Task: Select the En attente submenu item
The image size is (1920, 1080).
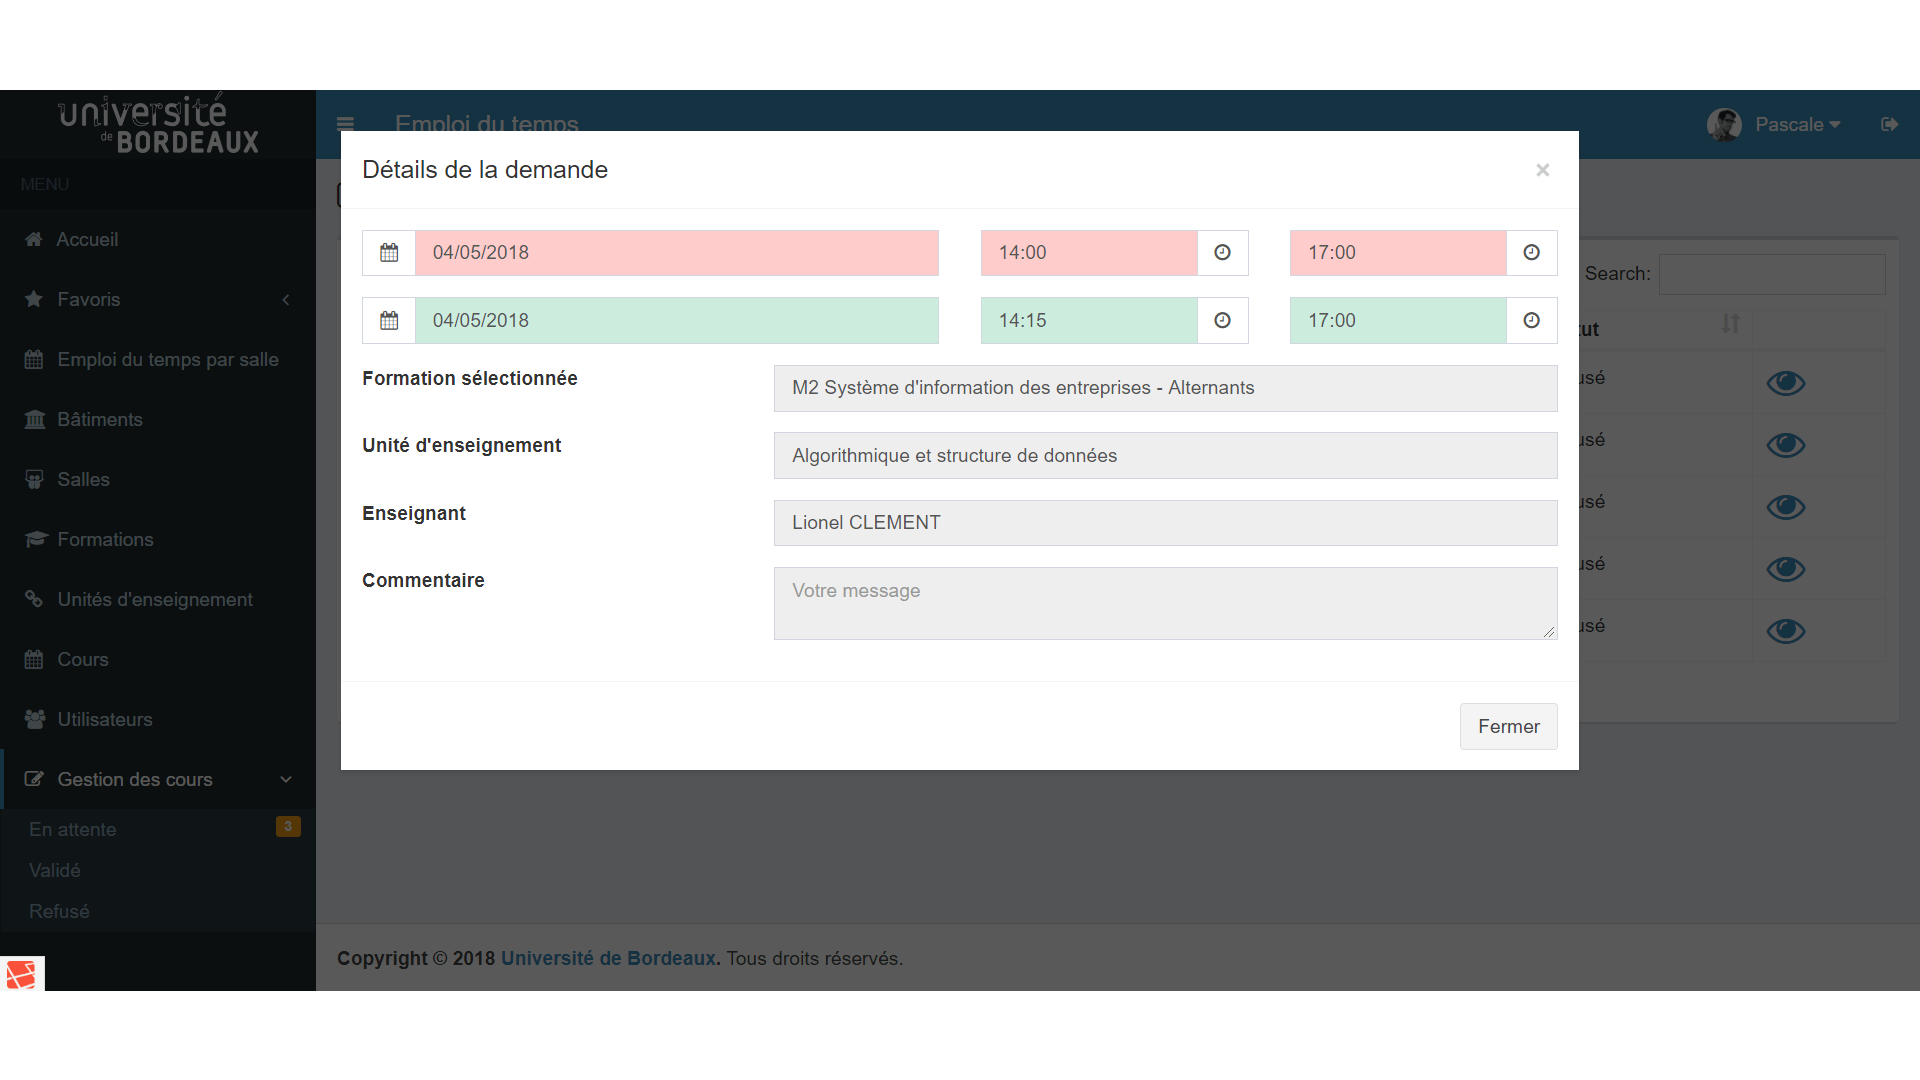Action: 73,830
